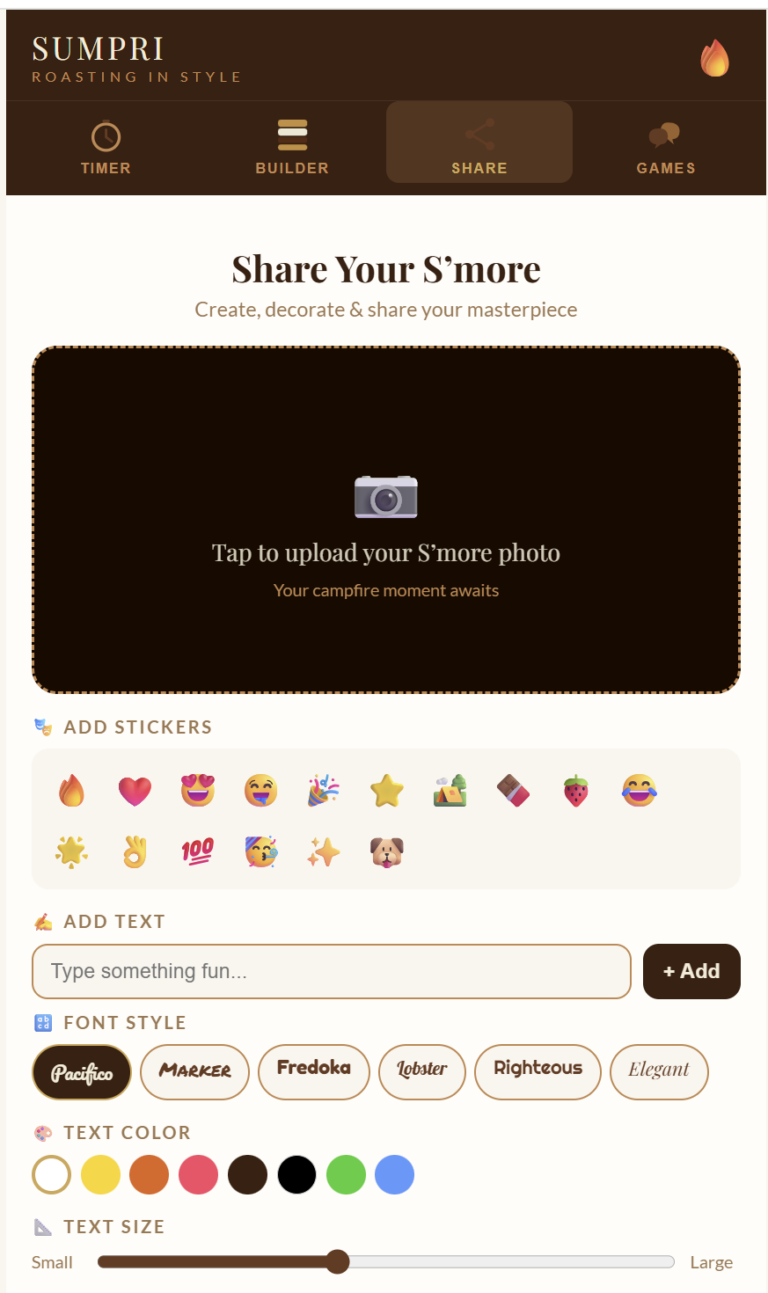Add the chocolate bar sticker
Screen dimensions: 768x1293
[513, 791]
